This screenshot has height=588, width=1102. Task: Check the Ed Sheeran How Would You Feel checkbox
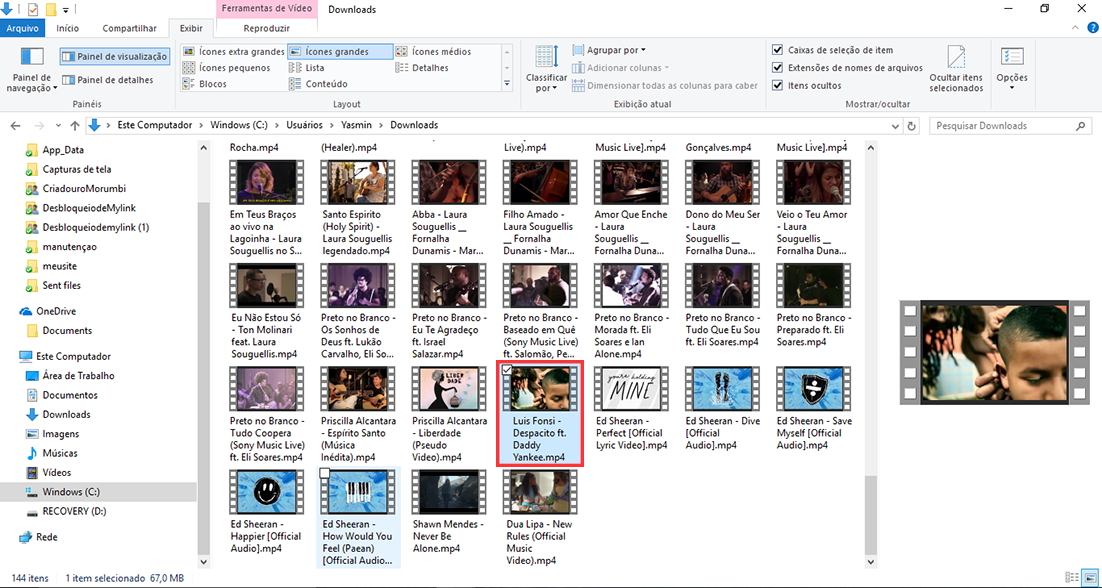click(x=325, y=474)
